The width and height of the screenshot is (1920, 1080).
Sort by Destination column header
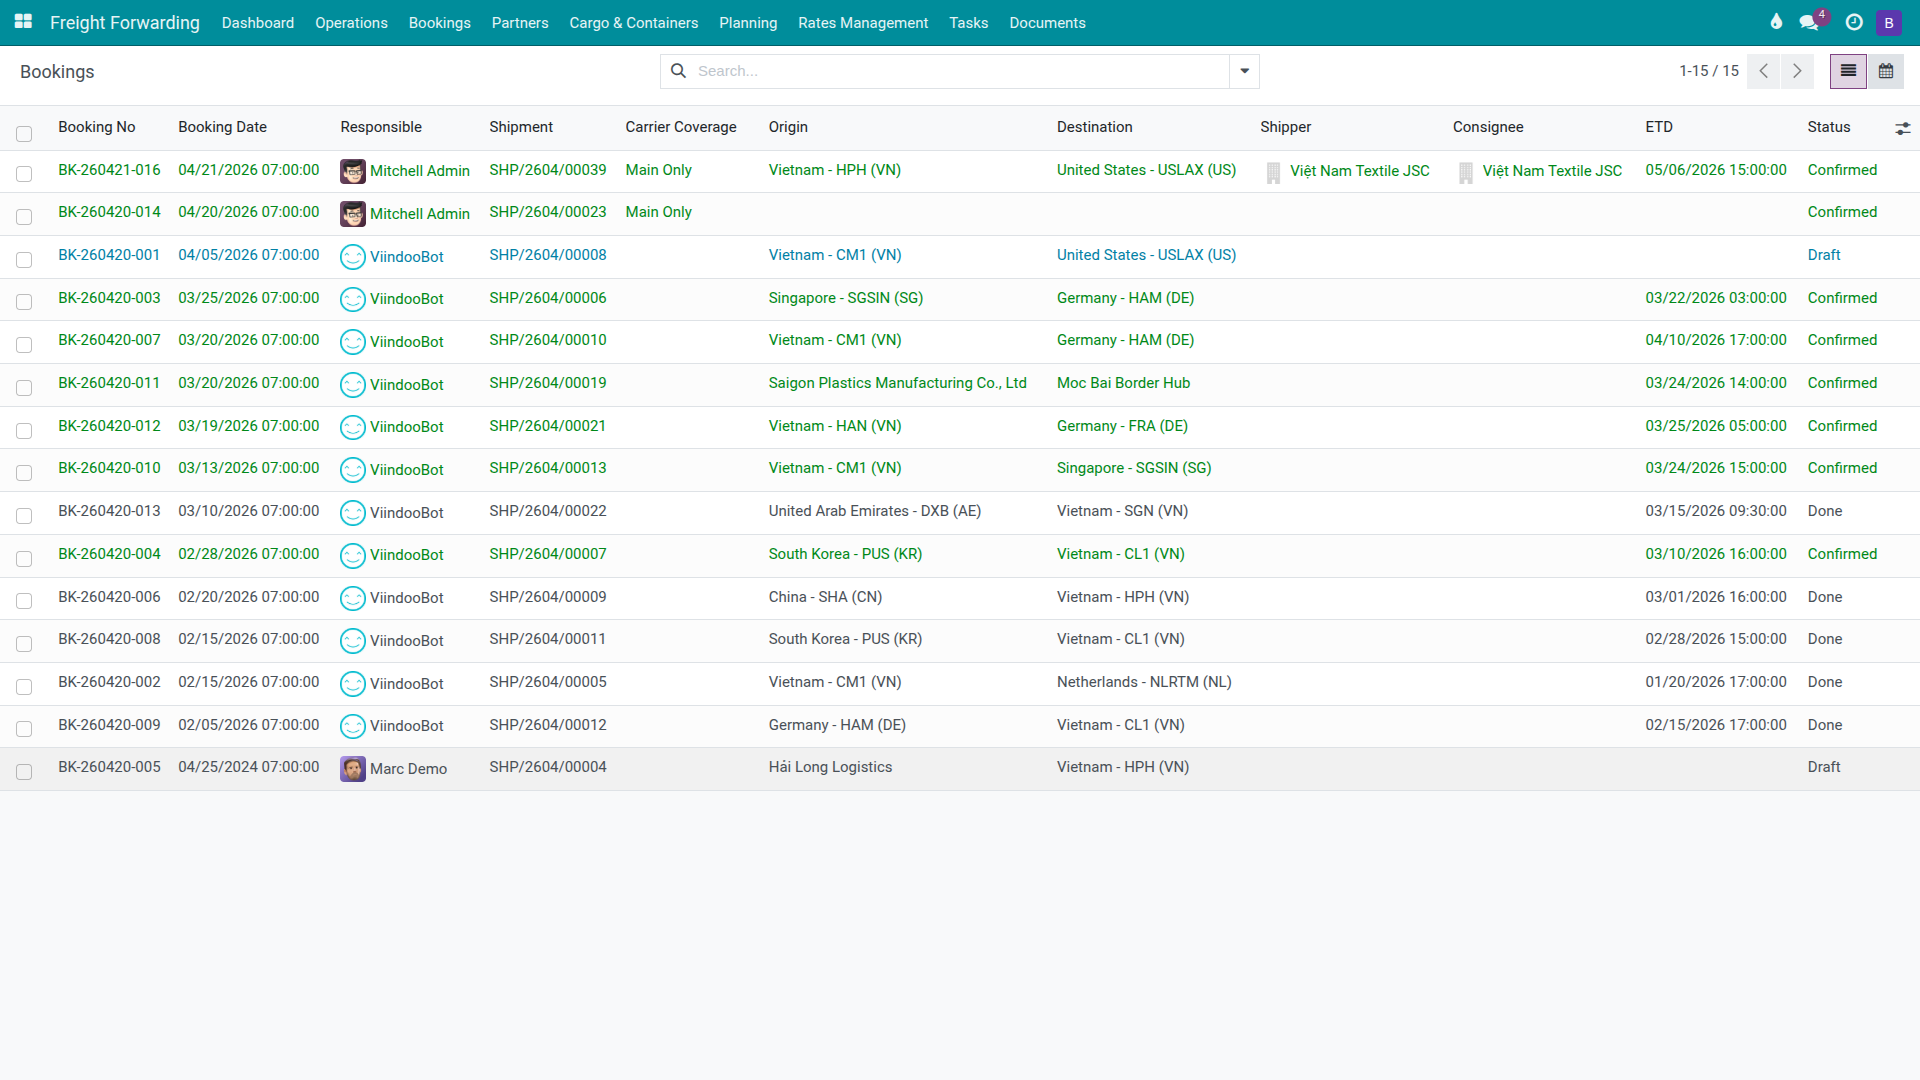(x=1095, y=127)
